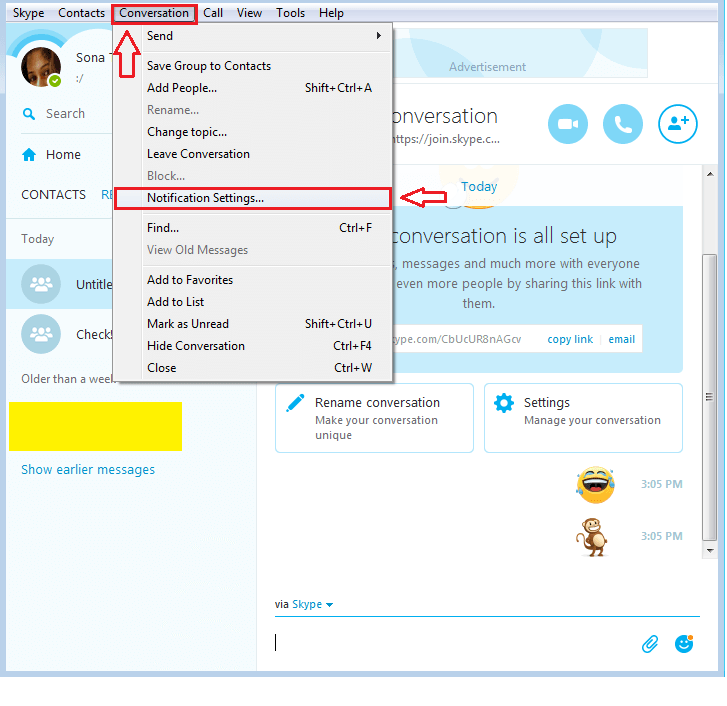Select Mark as Unread
727x706 pixels.
pyautogui.click(x=253, y=324)
